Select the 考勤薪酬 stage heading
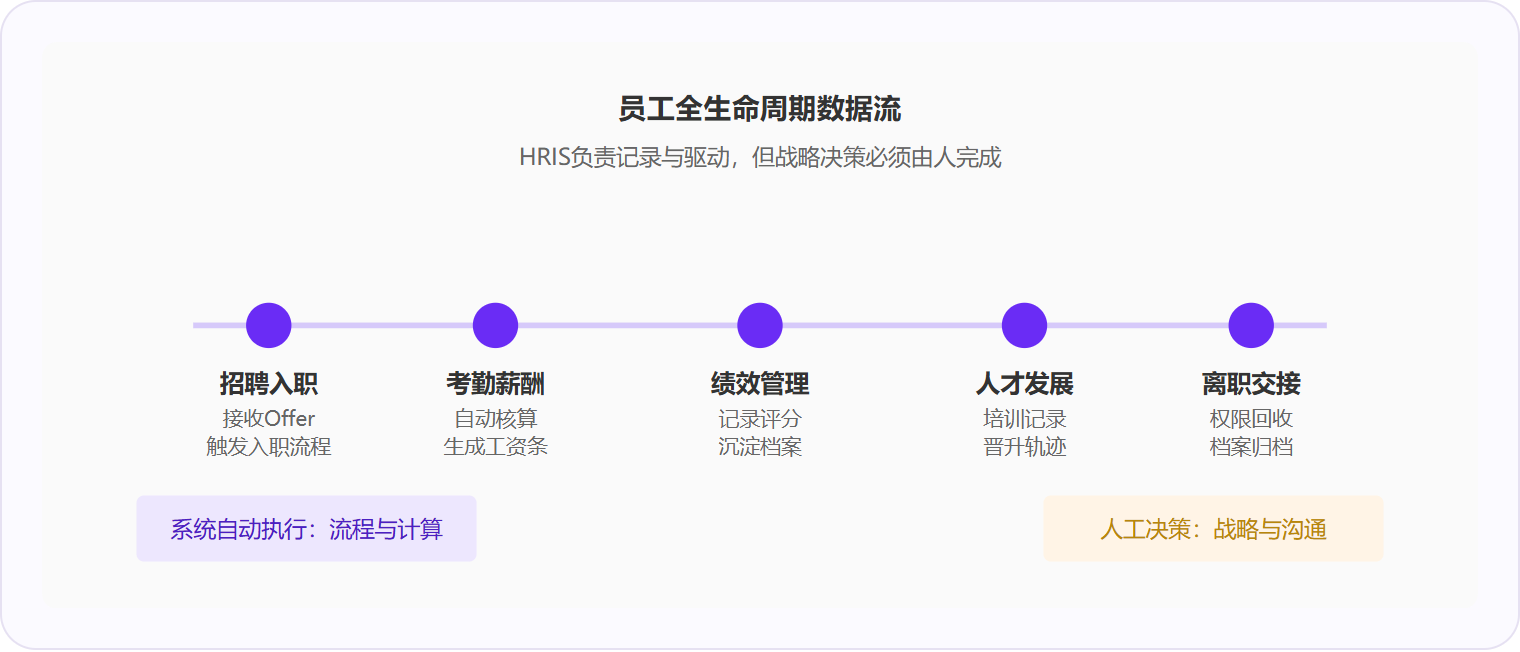Screen dimensions: 1520x652 [495, 383]
